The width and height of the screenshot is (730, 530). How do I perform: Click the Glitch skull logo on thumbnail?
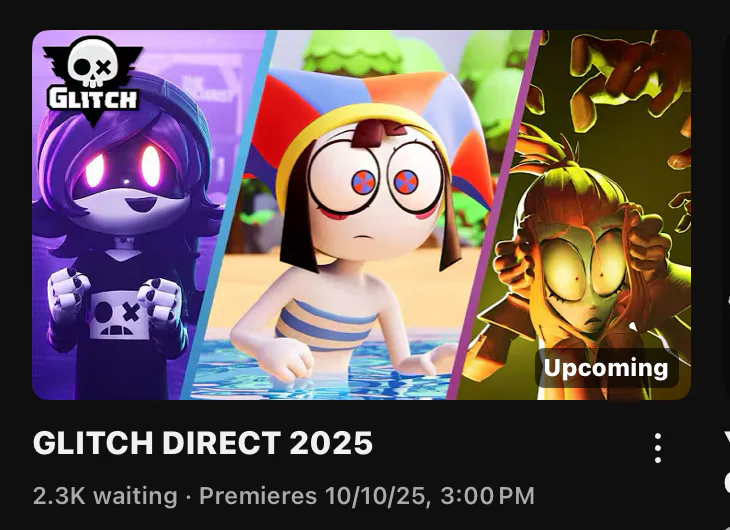click(93, 80)
